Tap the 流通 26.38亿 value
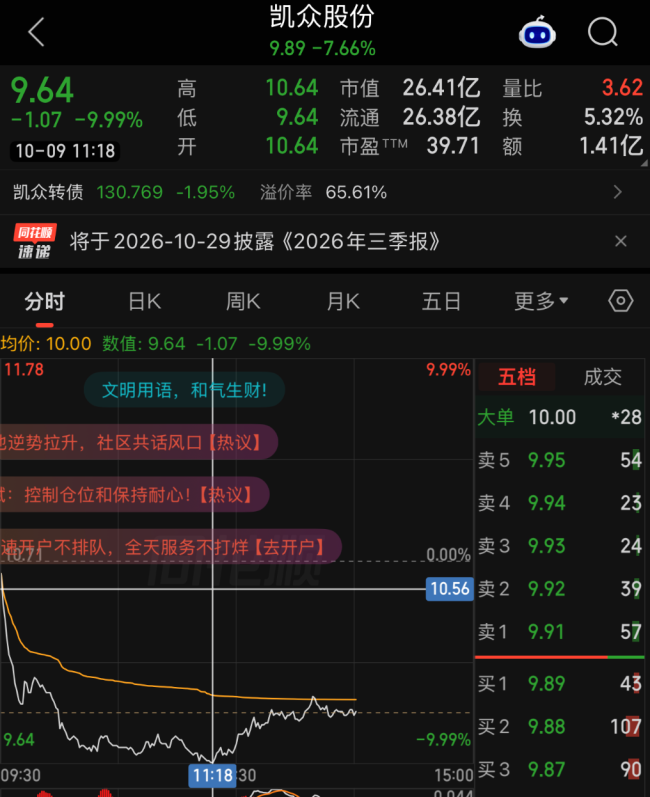The height and width of the screenshot is (797, 650). 441,117
